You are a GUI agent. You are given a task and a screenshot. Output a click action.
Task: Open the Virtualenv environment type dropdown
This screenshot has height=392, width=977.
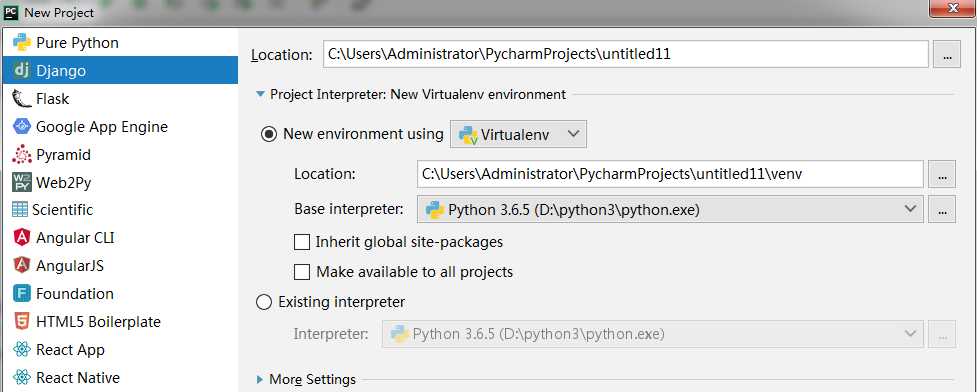coord(518,134)
